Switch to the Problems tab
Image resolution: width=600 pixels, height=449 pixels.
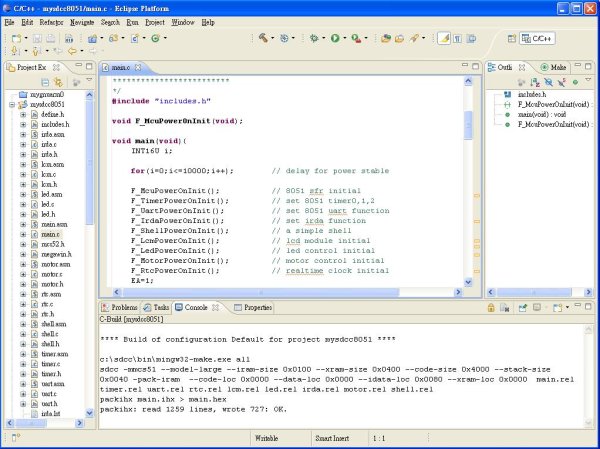tap(119, 307)
